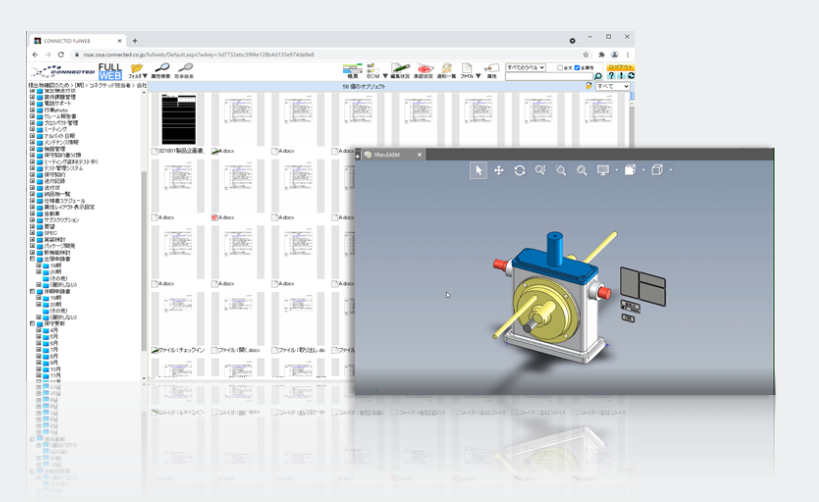Click the rotate view tool in viewer
This screenshot has width=819, height=502.
[x=520, y=171]
